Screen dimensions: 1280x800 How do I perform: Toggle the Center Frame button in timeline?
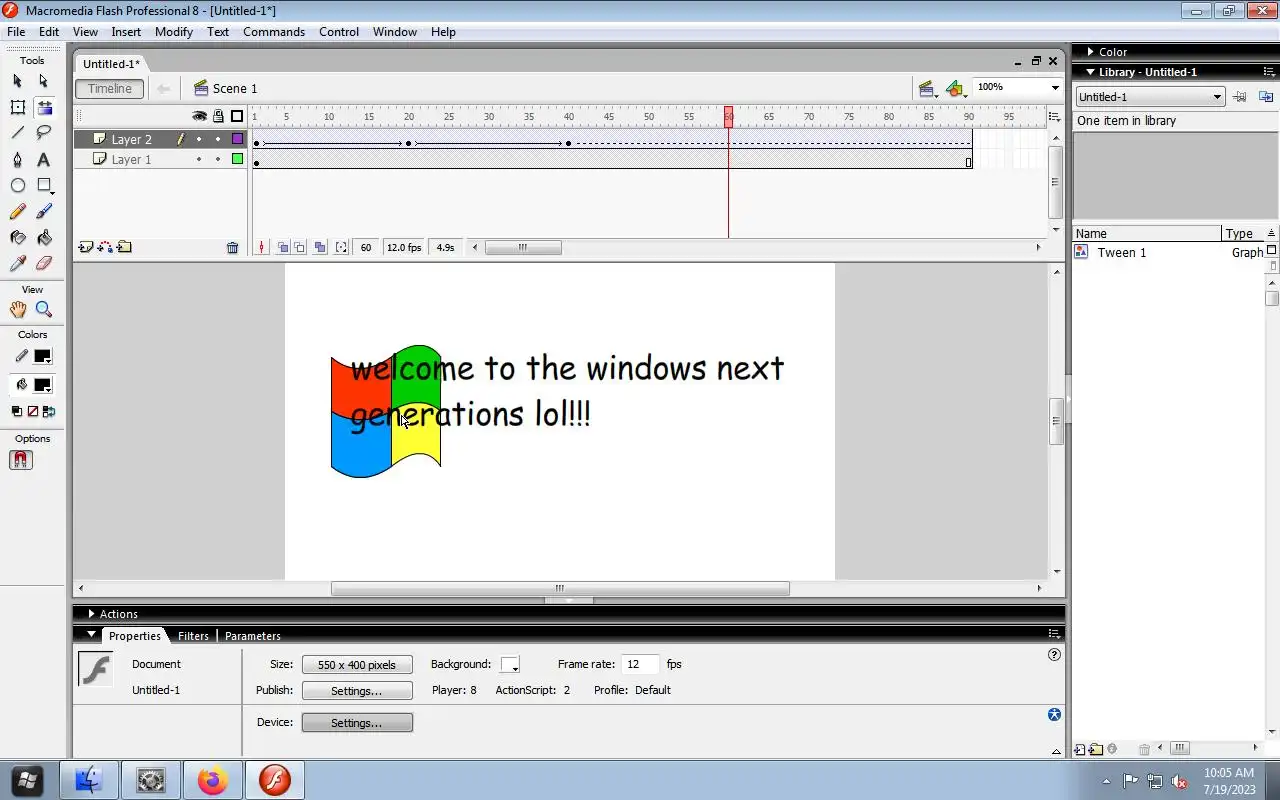pos(261,248)
